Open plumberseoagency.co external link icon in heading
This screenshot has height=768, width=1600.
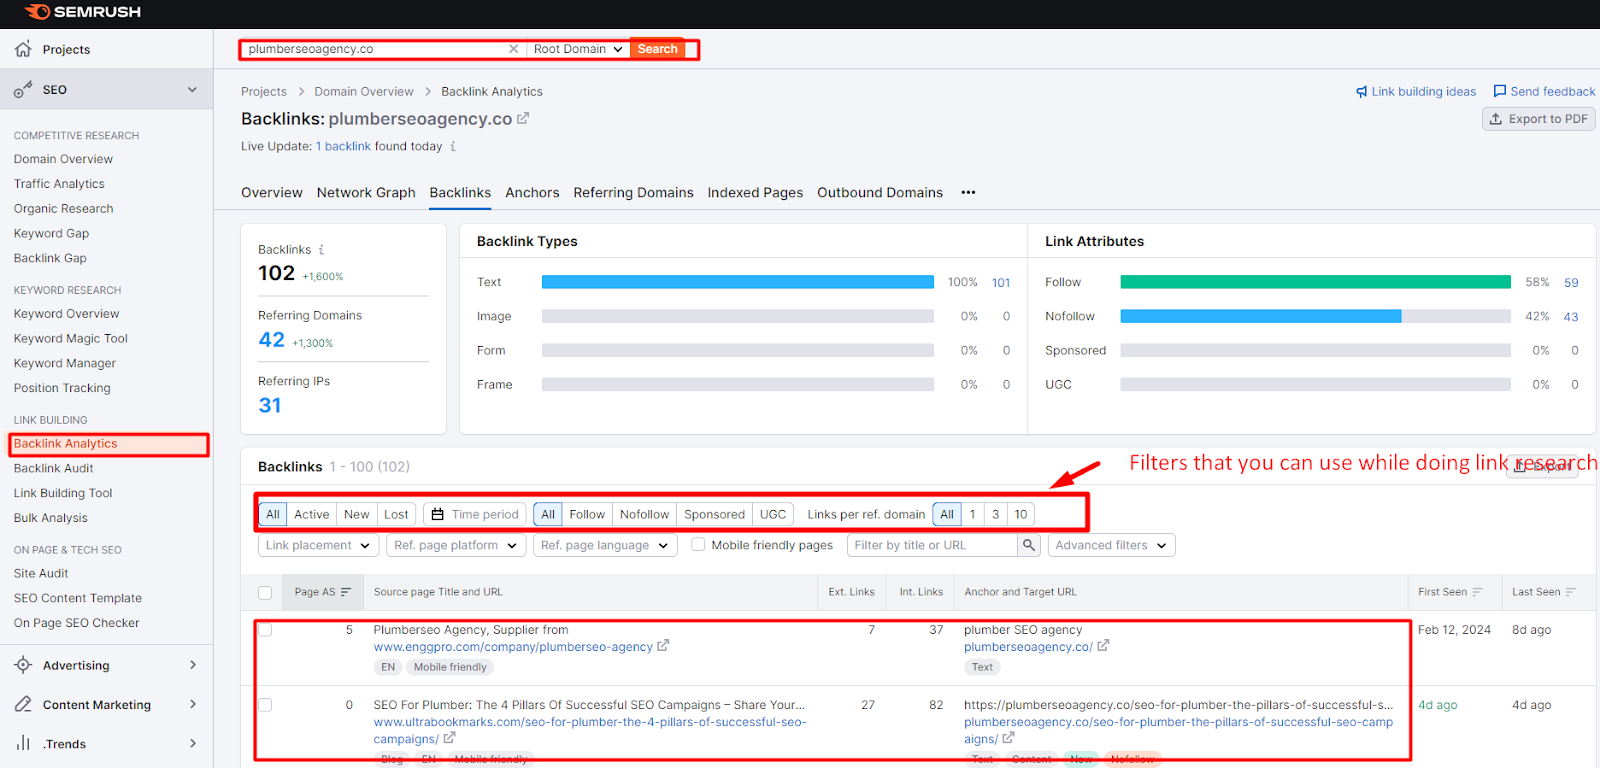click(x=522, y=118)
